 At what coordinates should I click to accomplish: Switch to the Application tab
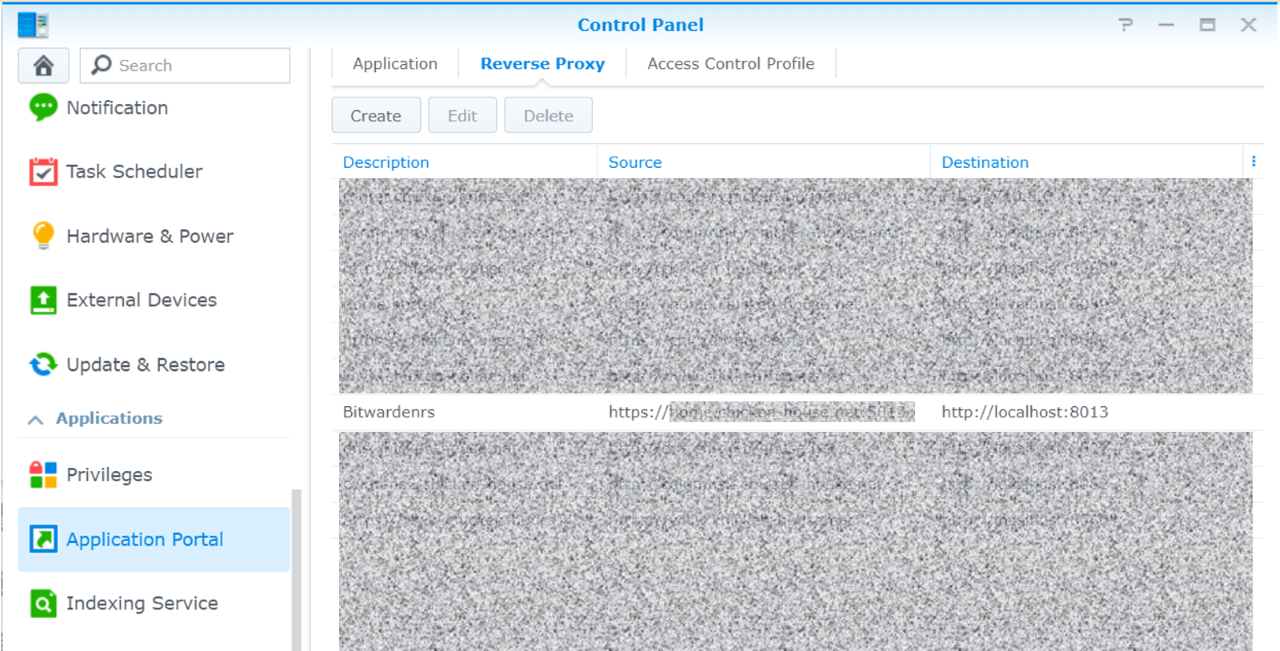(395, 64)
